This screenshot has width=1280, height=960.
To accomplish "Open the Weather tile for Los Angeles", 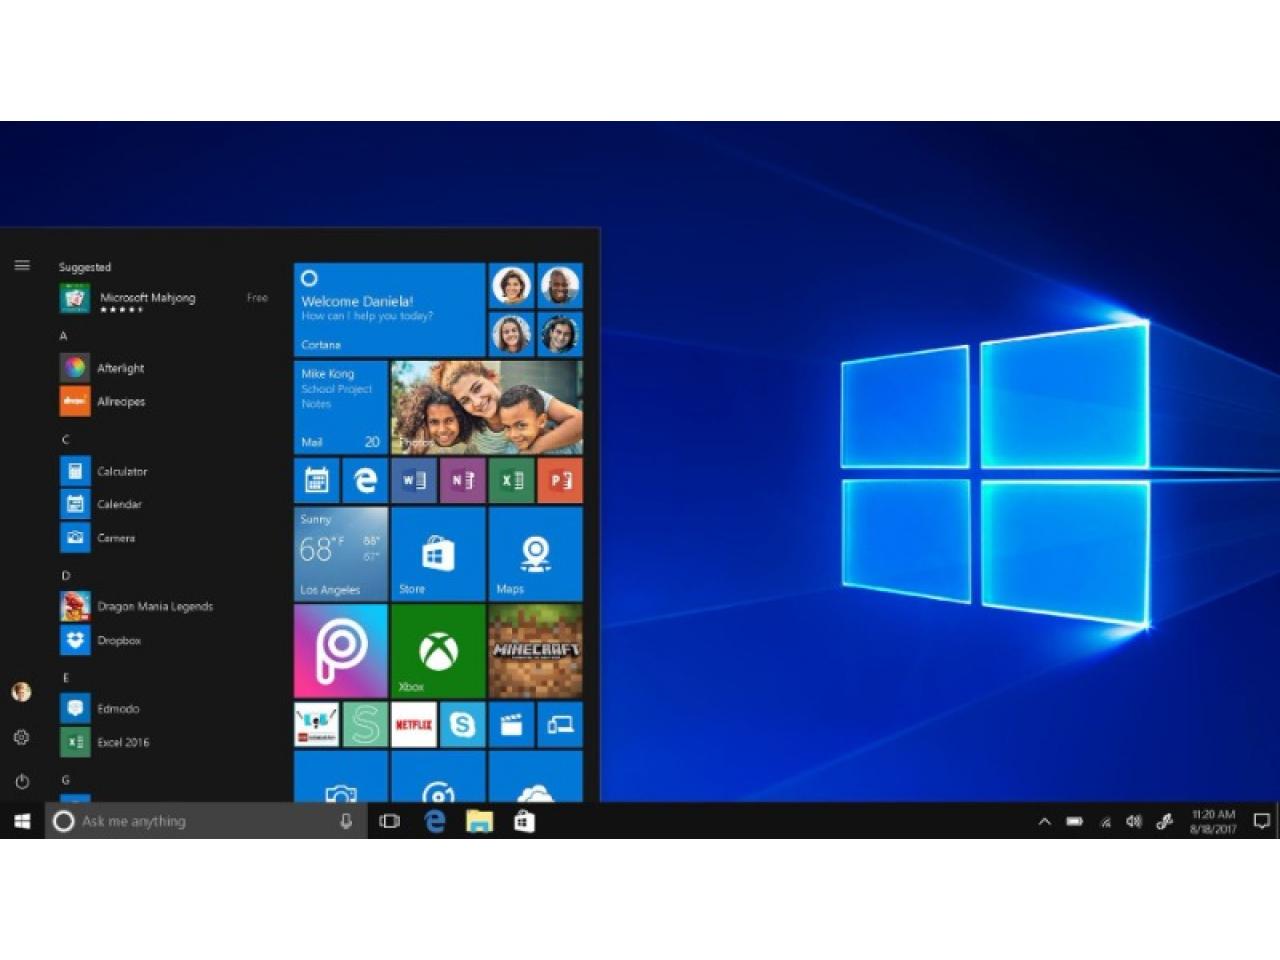I will tap(340, 554).
